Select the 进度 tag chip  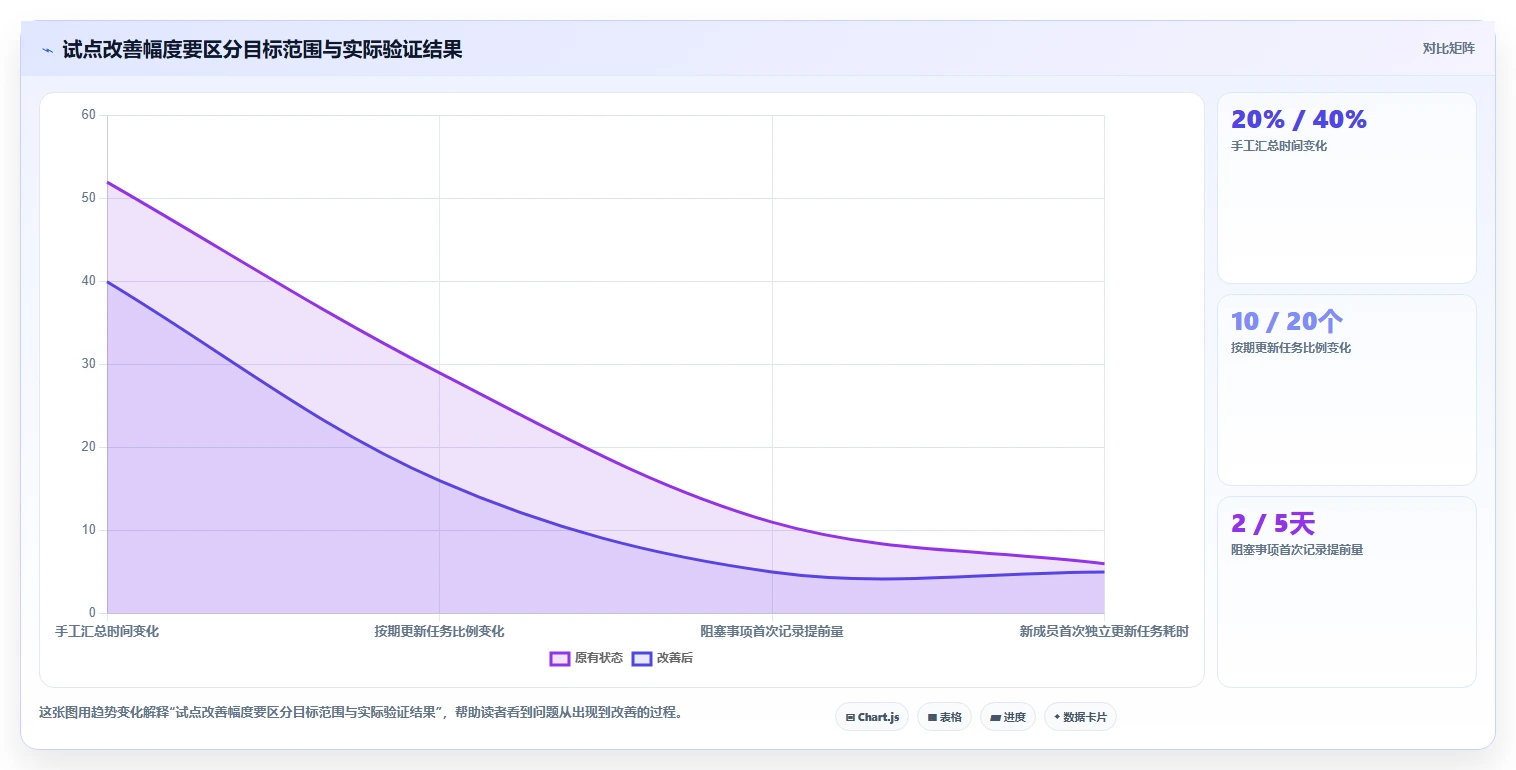[x=1008, y=717]
